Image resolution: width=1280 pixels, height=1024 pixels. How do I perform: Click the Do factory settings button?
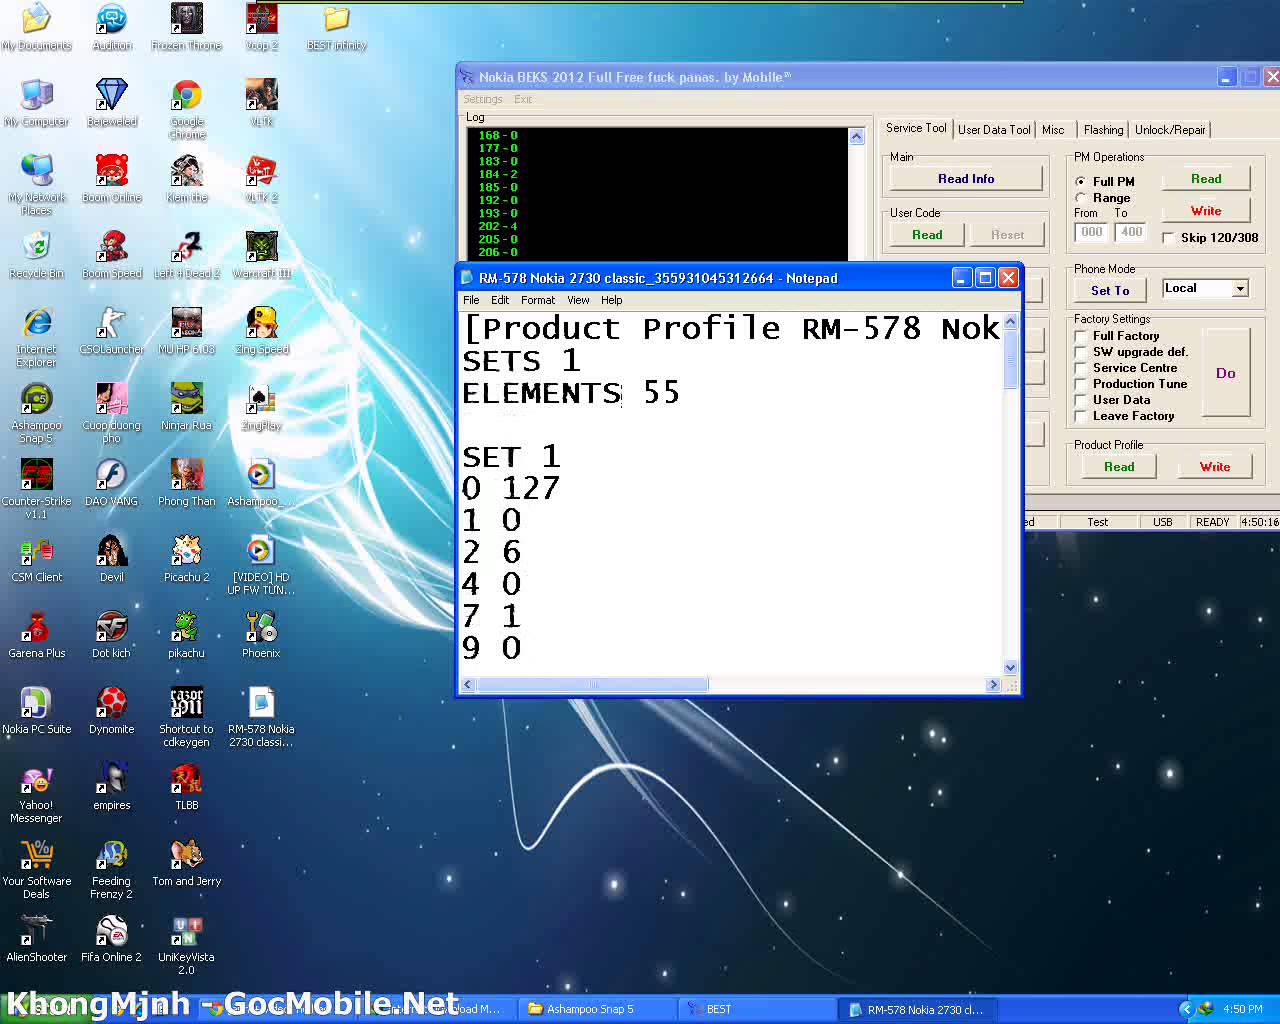coord(1226,373)
